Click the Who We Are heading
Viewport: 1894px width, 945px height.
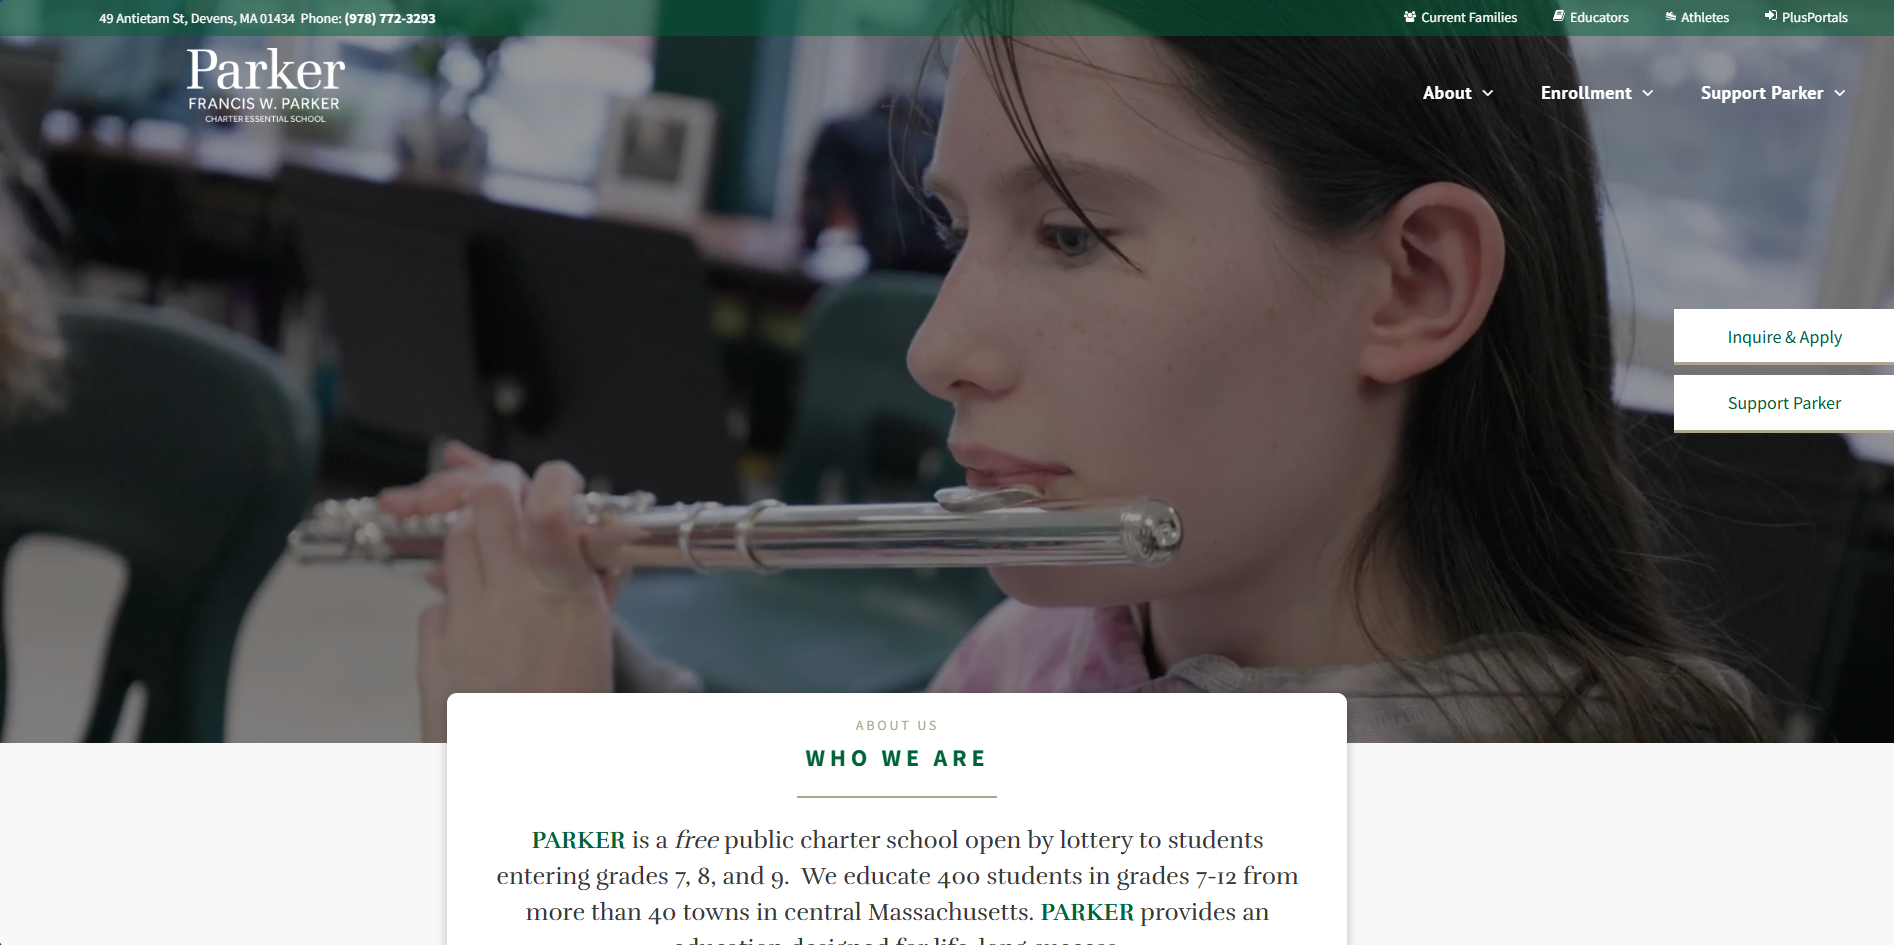[896, 759]
